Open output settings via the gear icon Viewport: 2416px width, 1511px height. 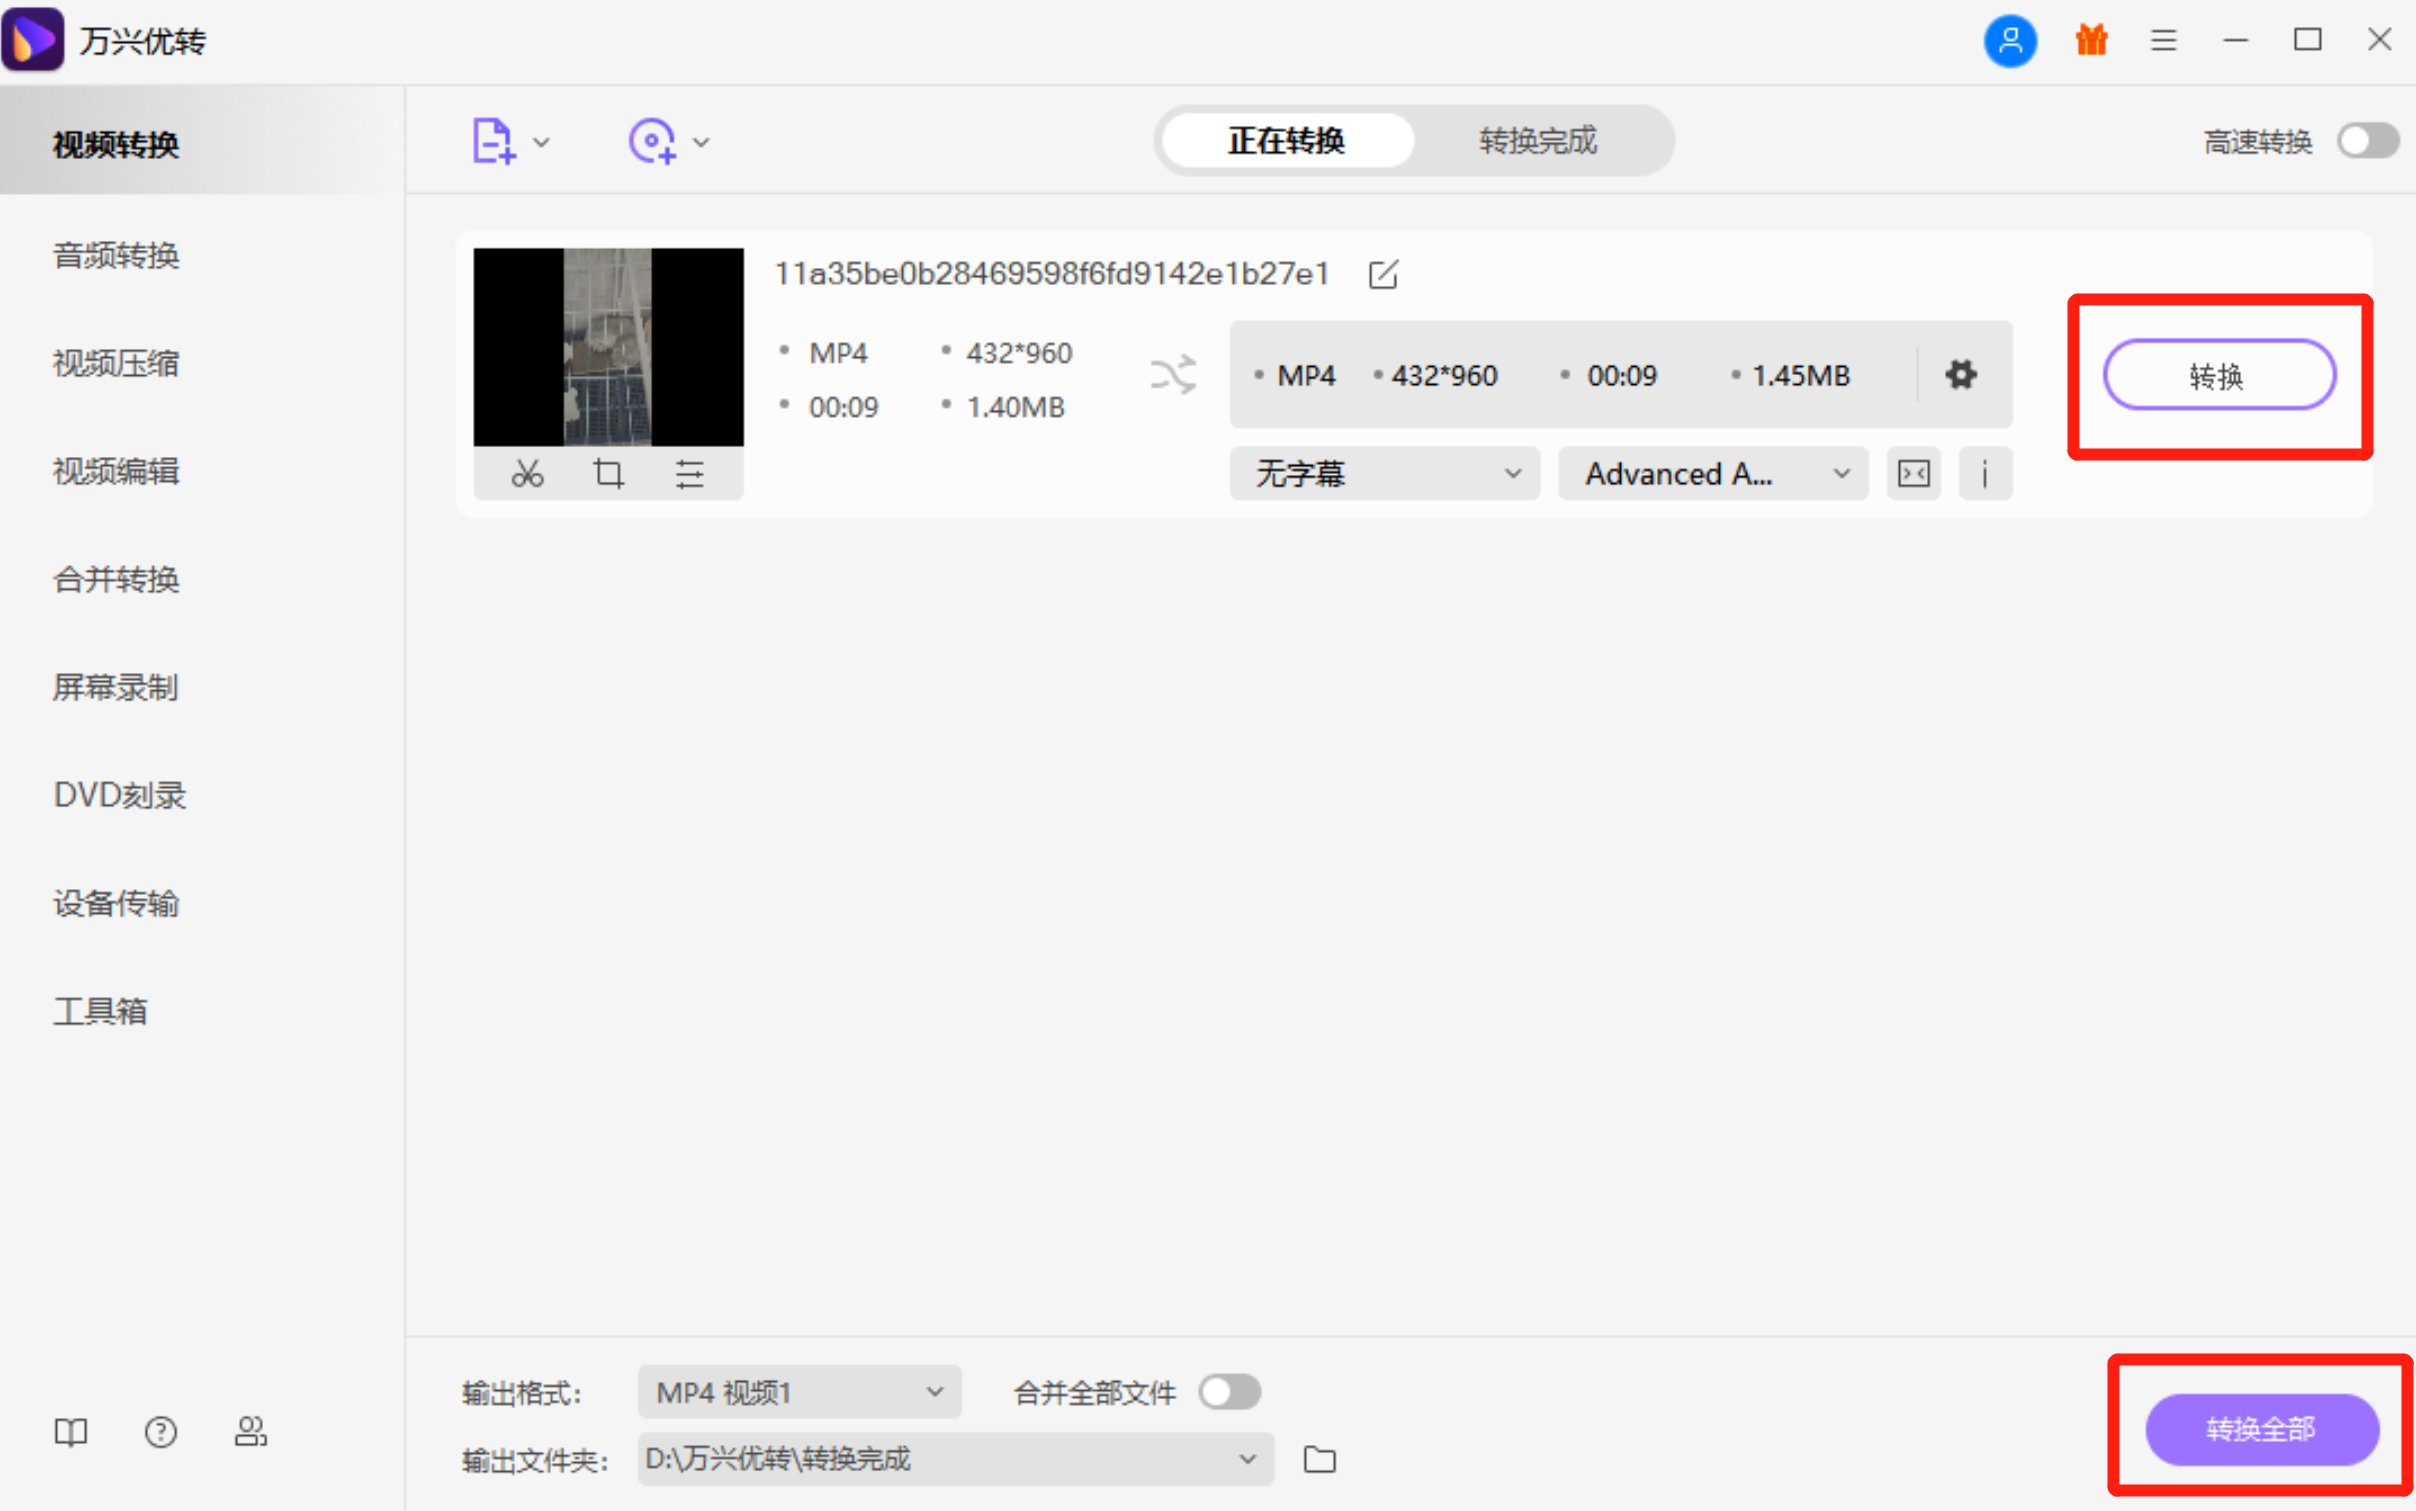pyautogui.click(x=1959, y=374)
